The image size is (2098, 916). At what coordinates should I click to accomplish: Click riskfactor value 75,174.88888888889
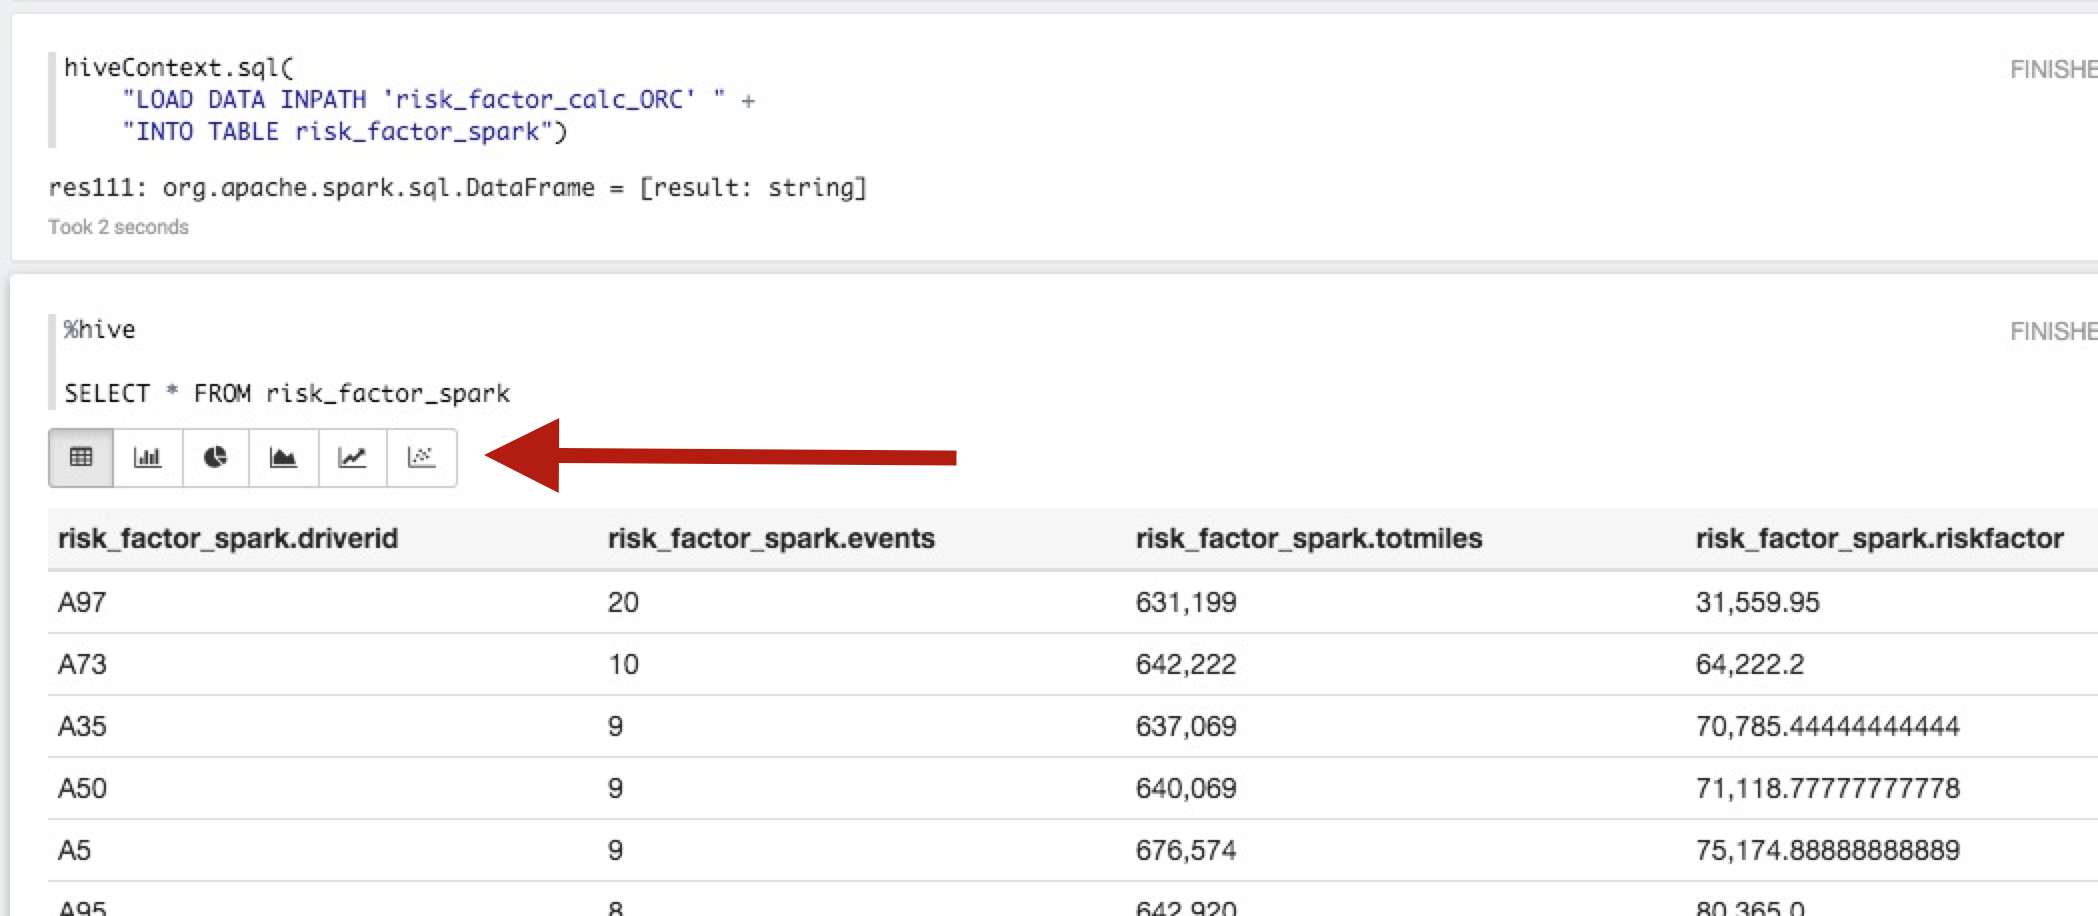click(x=1828, y=850)
